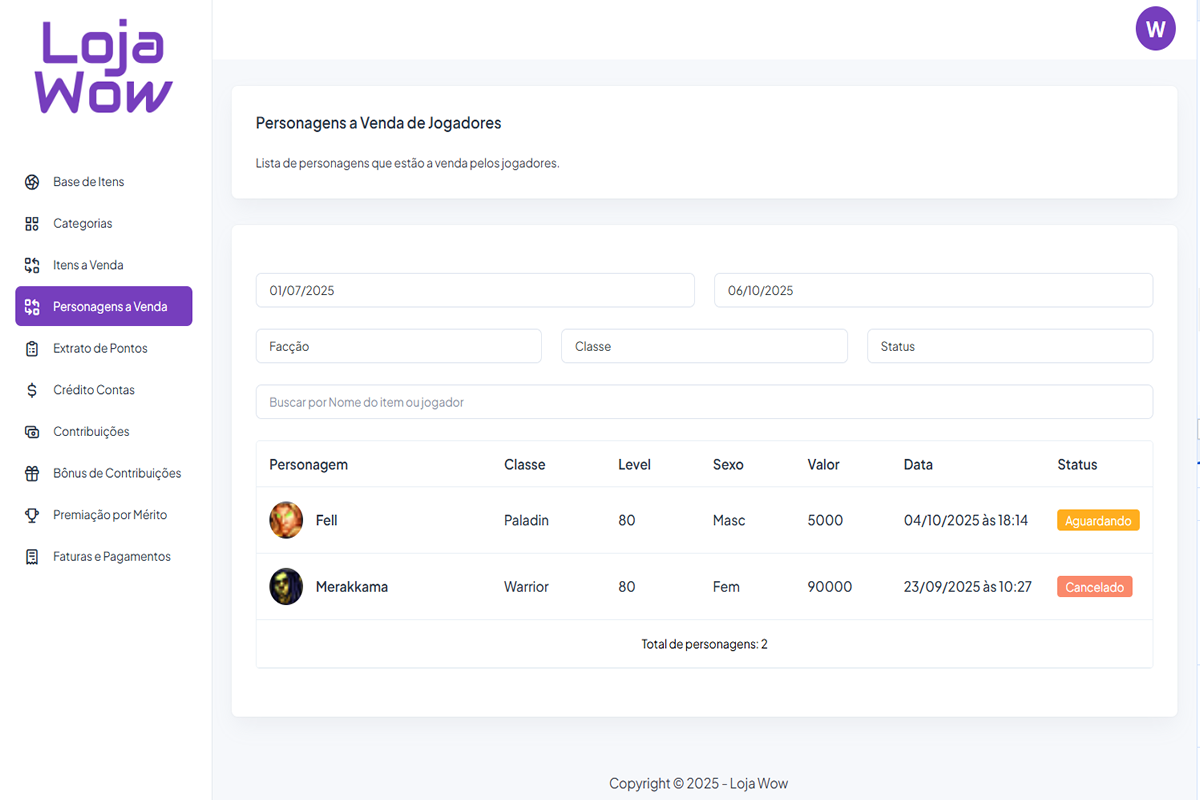The image size is (1200, 800).
Task: Click the Crédito Contas dollar icon
Action: [32, 390]
